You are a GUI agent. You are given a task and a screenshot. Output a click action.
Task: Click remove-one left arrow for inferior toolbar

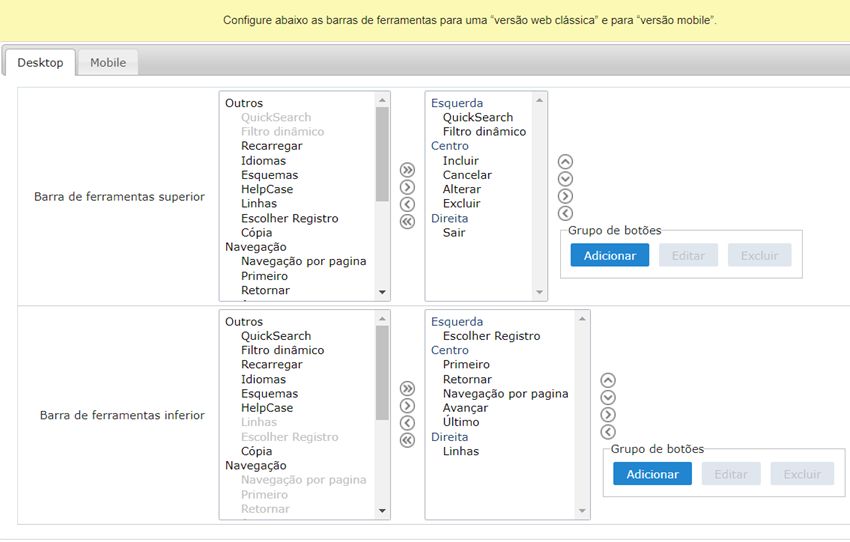[407, 423]
